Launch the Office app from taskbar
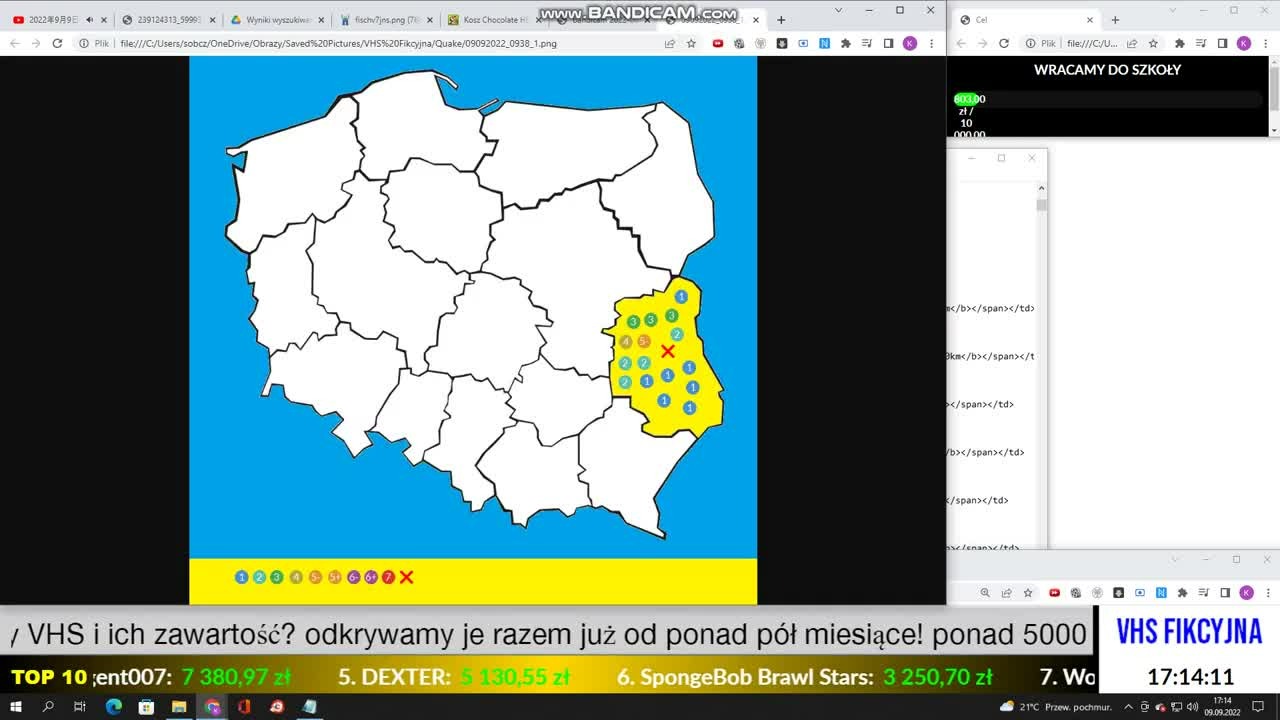The width and height of the screenshot is (1280, 720). pyautogui.click(x=244, y=707)
